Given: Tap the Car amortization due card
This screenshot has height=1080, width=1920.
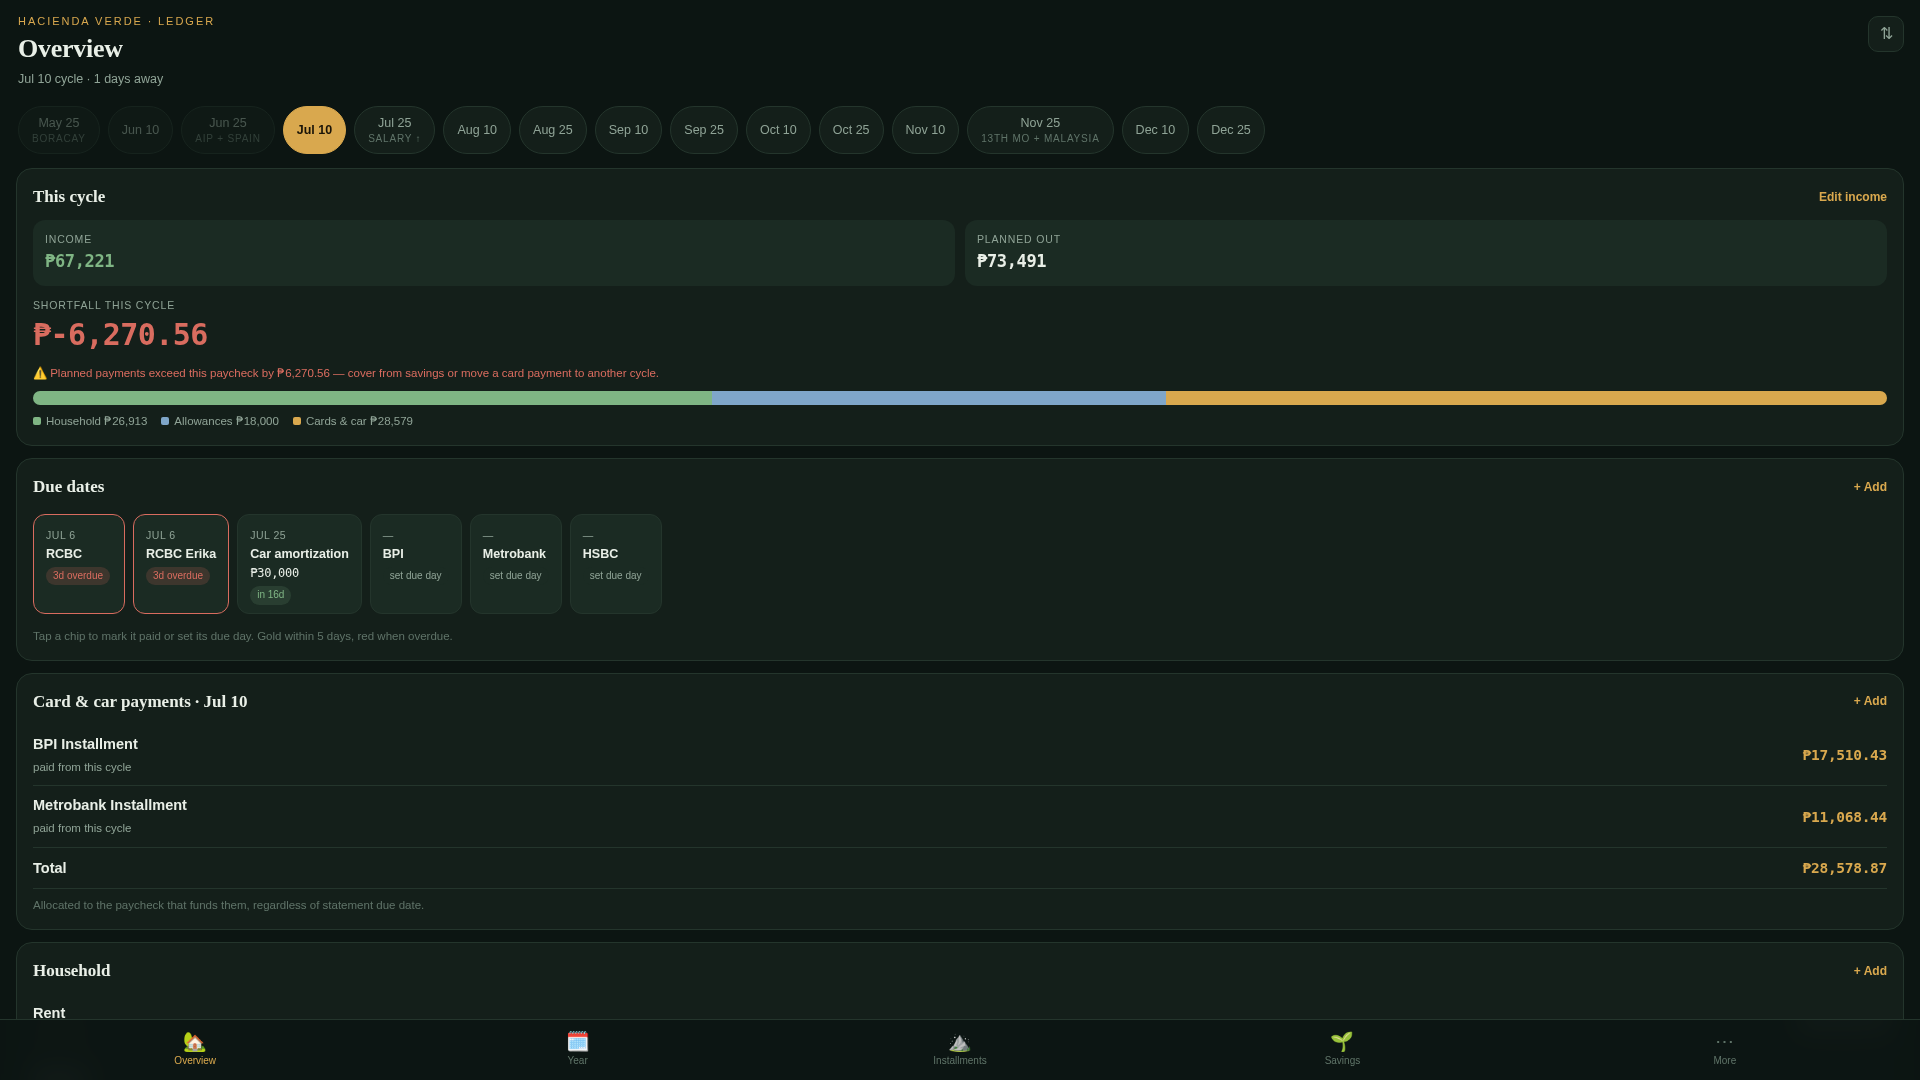Looking at the screenshot, I should point(299,564).
